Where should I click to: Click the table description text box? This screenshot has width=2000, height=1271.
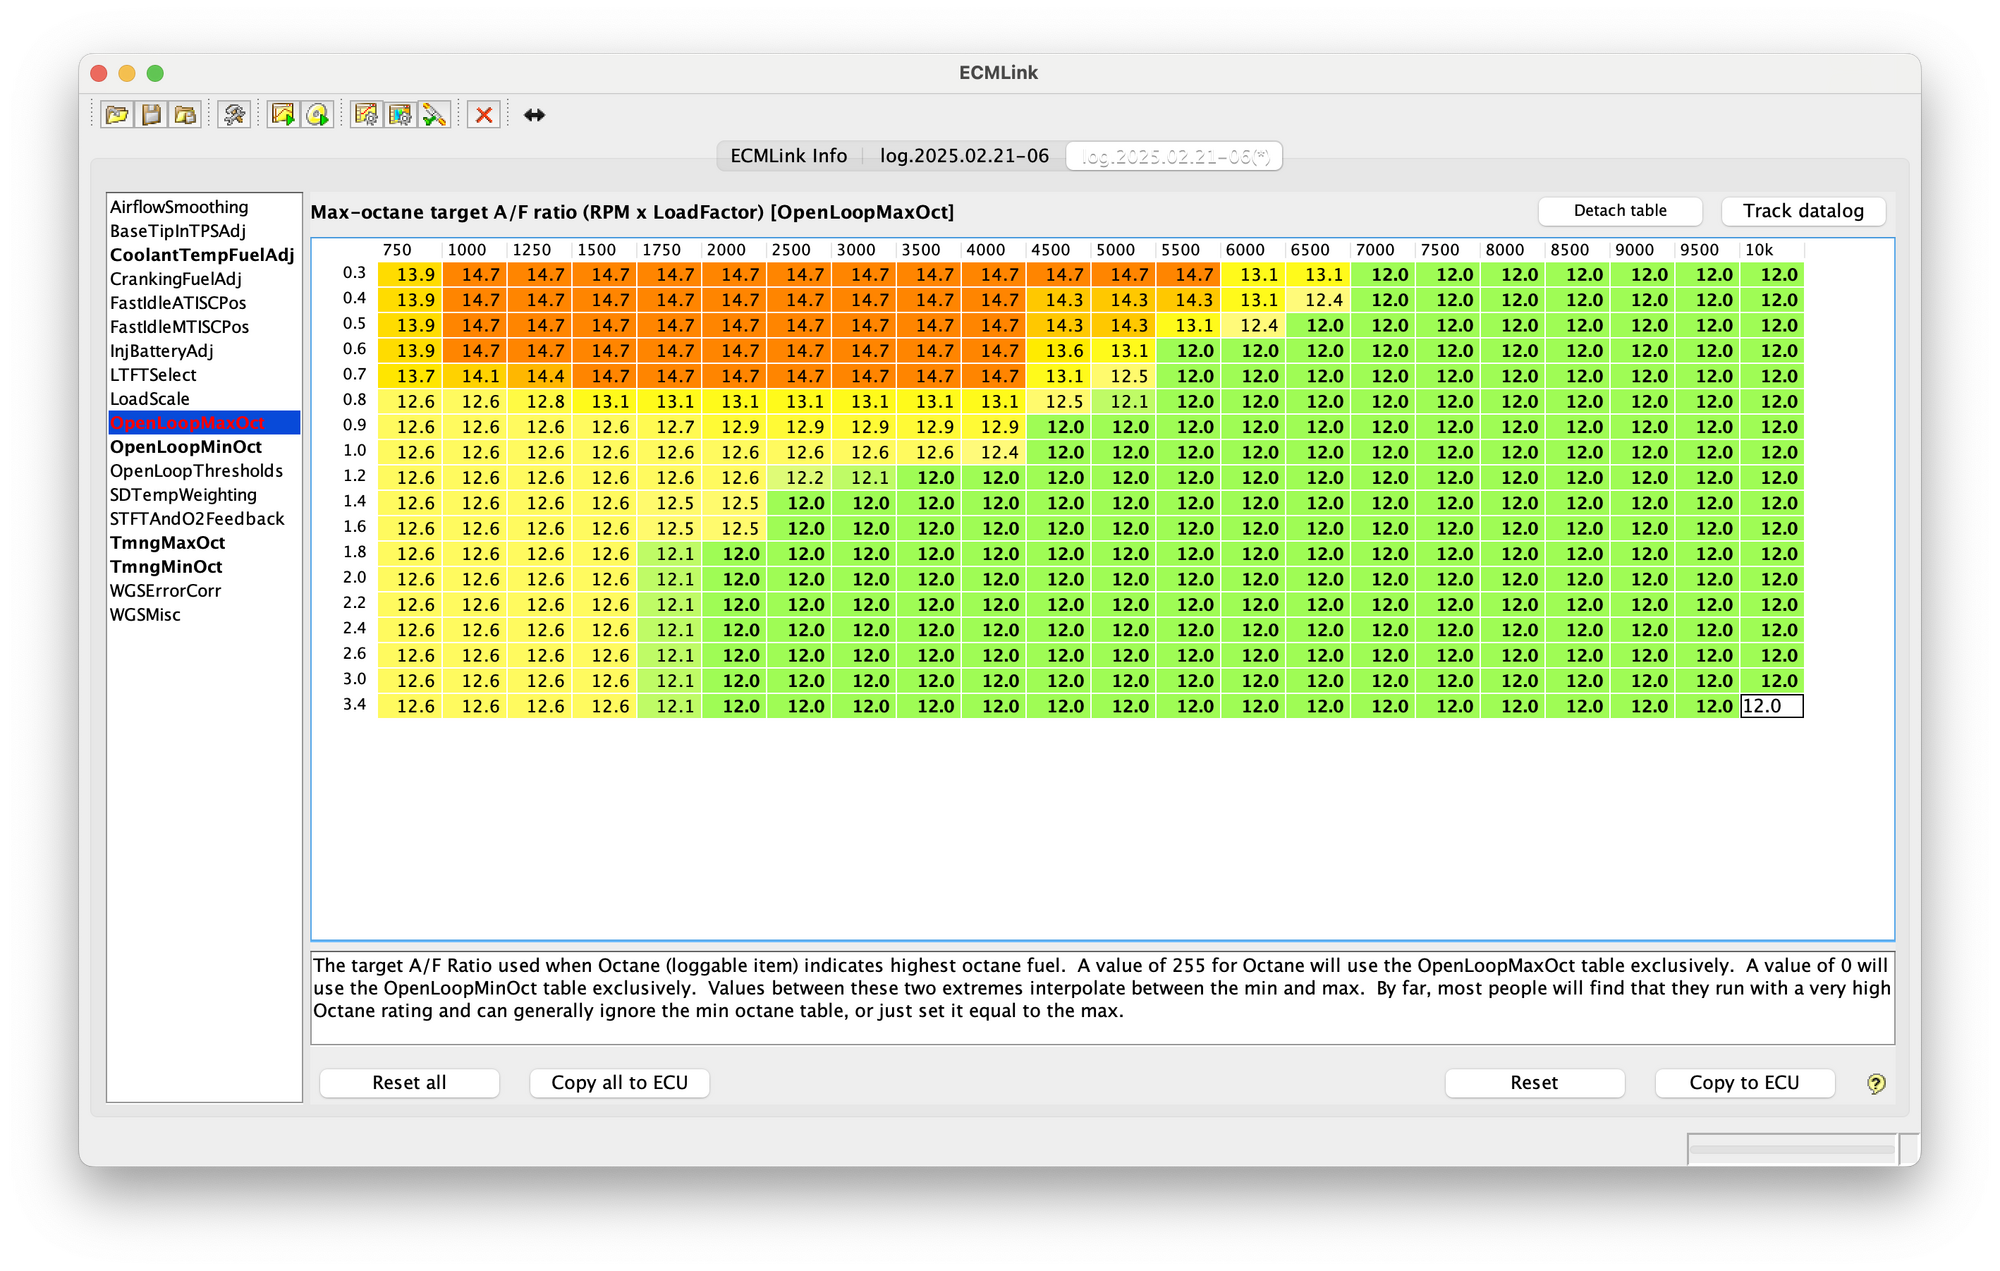1102,997
